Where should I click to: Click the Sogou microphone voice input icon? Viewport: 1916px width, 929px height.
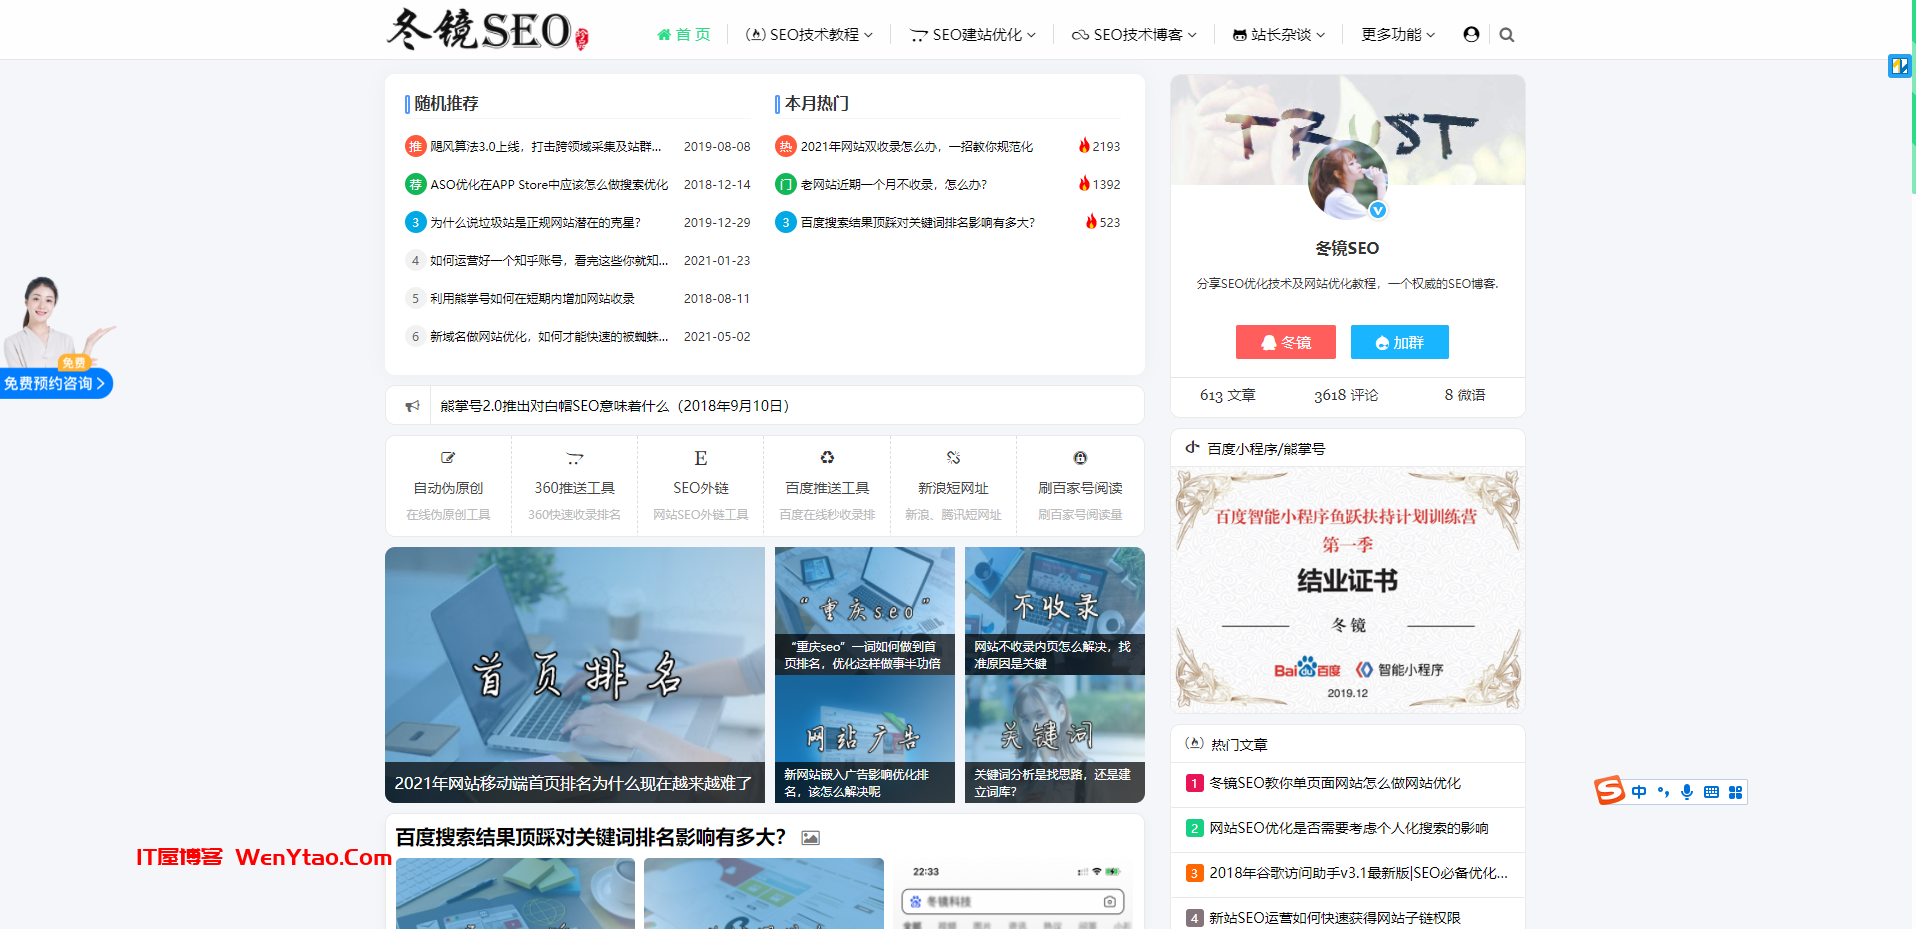(x=1687, y=792)
